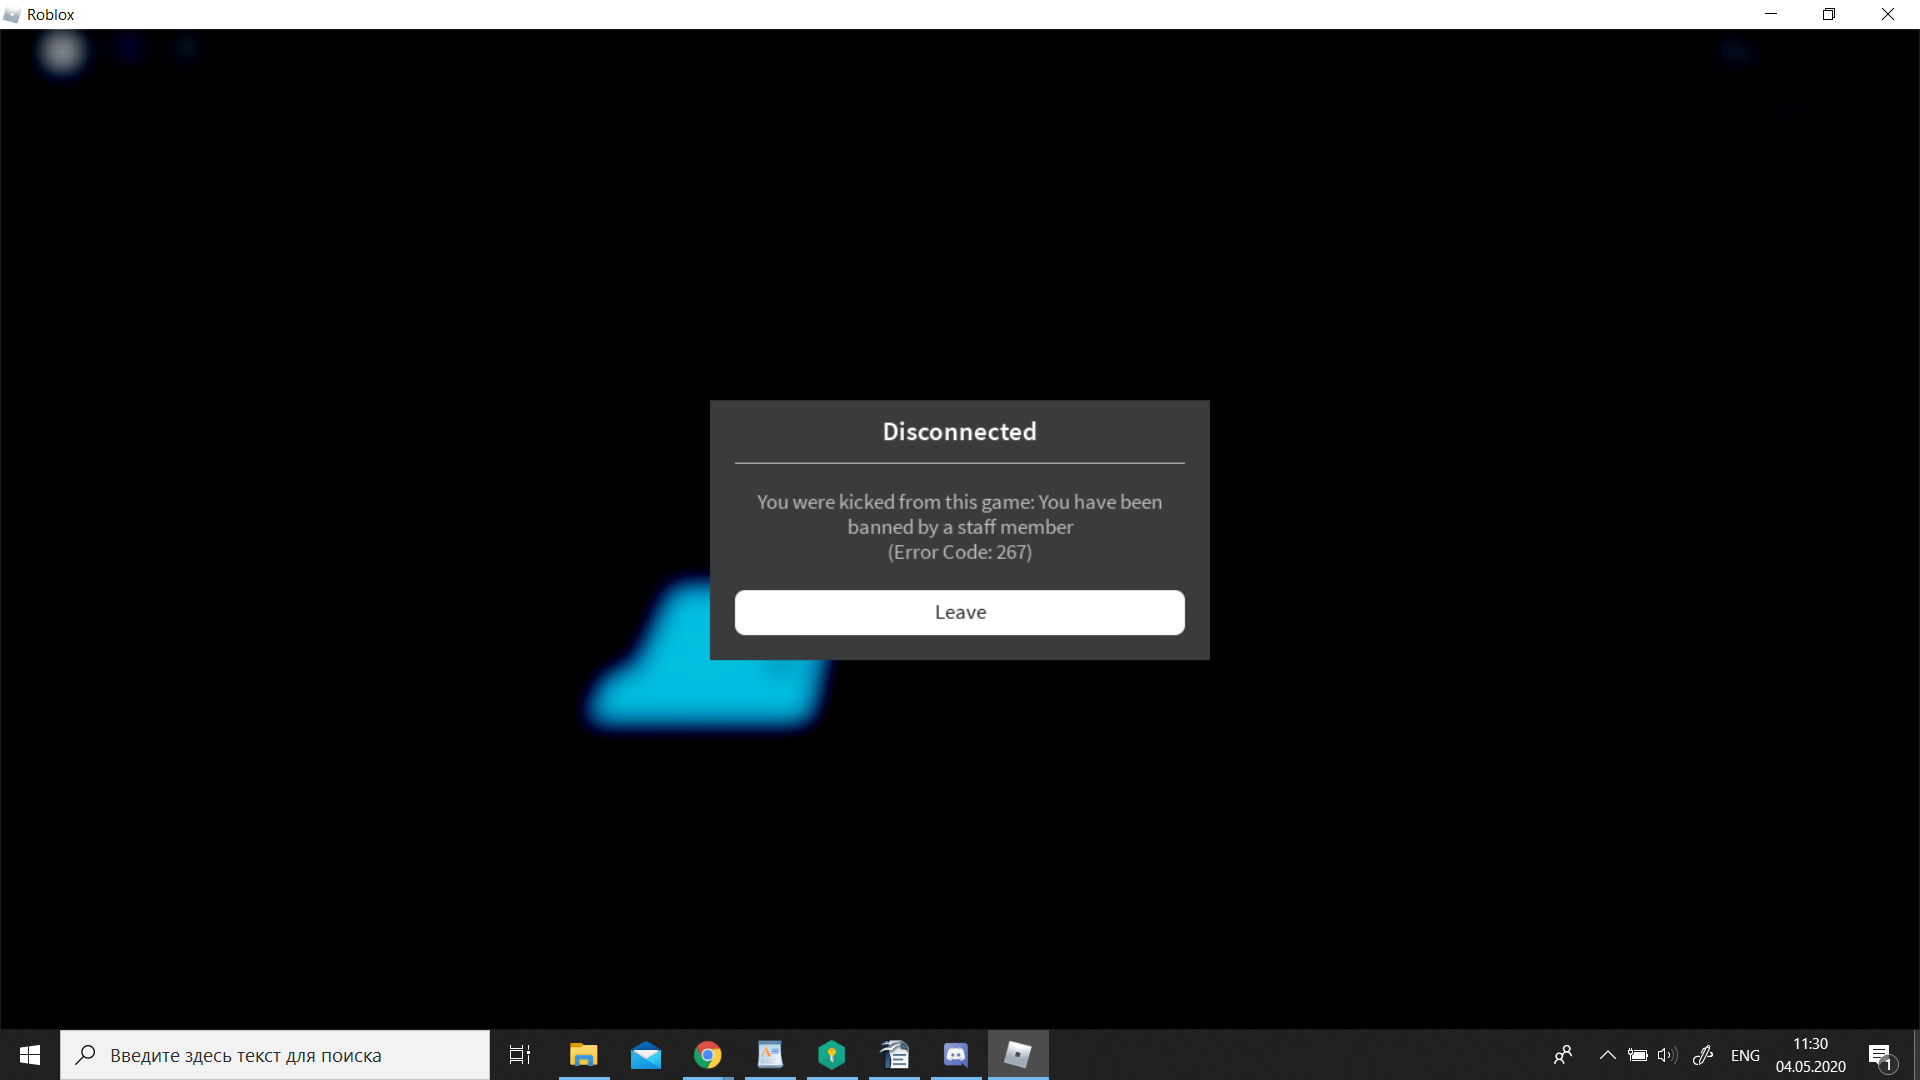1920x1080 pixels.
Task: Click the Windows Start menu button
Action: coord(30,1055)
